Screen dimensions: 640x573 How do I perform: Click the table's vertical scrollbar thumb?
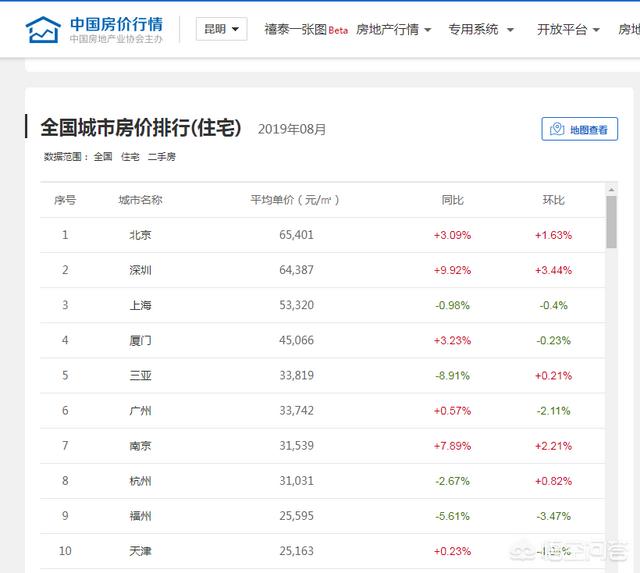click(611, 222)
